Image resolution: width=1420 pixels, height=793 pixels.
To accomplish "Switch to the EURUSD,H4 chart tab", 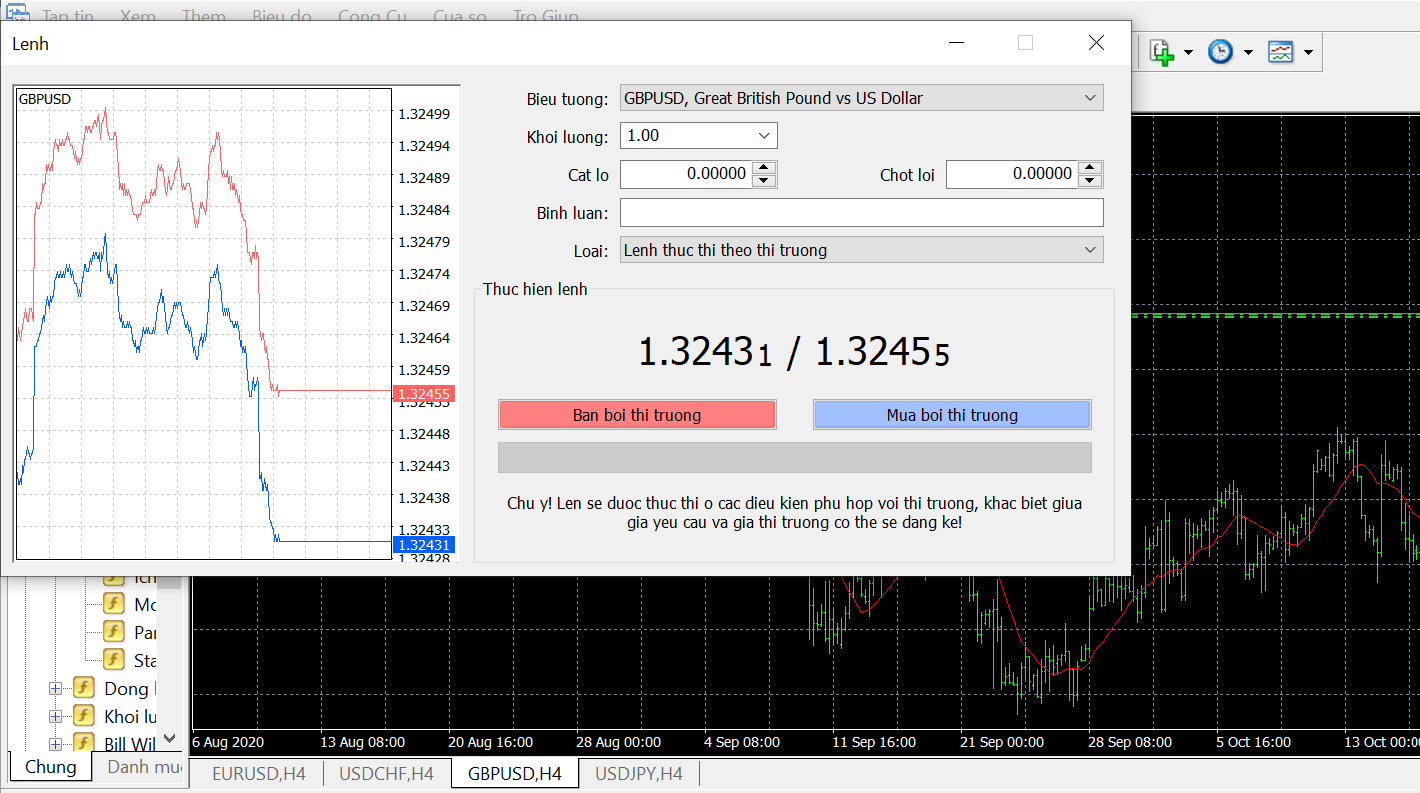I will tap(259, 773).
